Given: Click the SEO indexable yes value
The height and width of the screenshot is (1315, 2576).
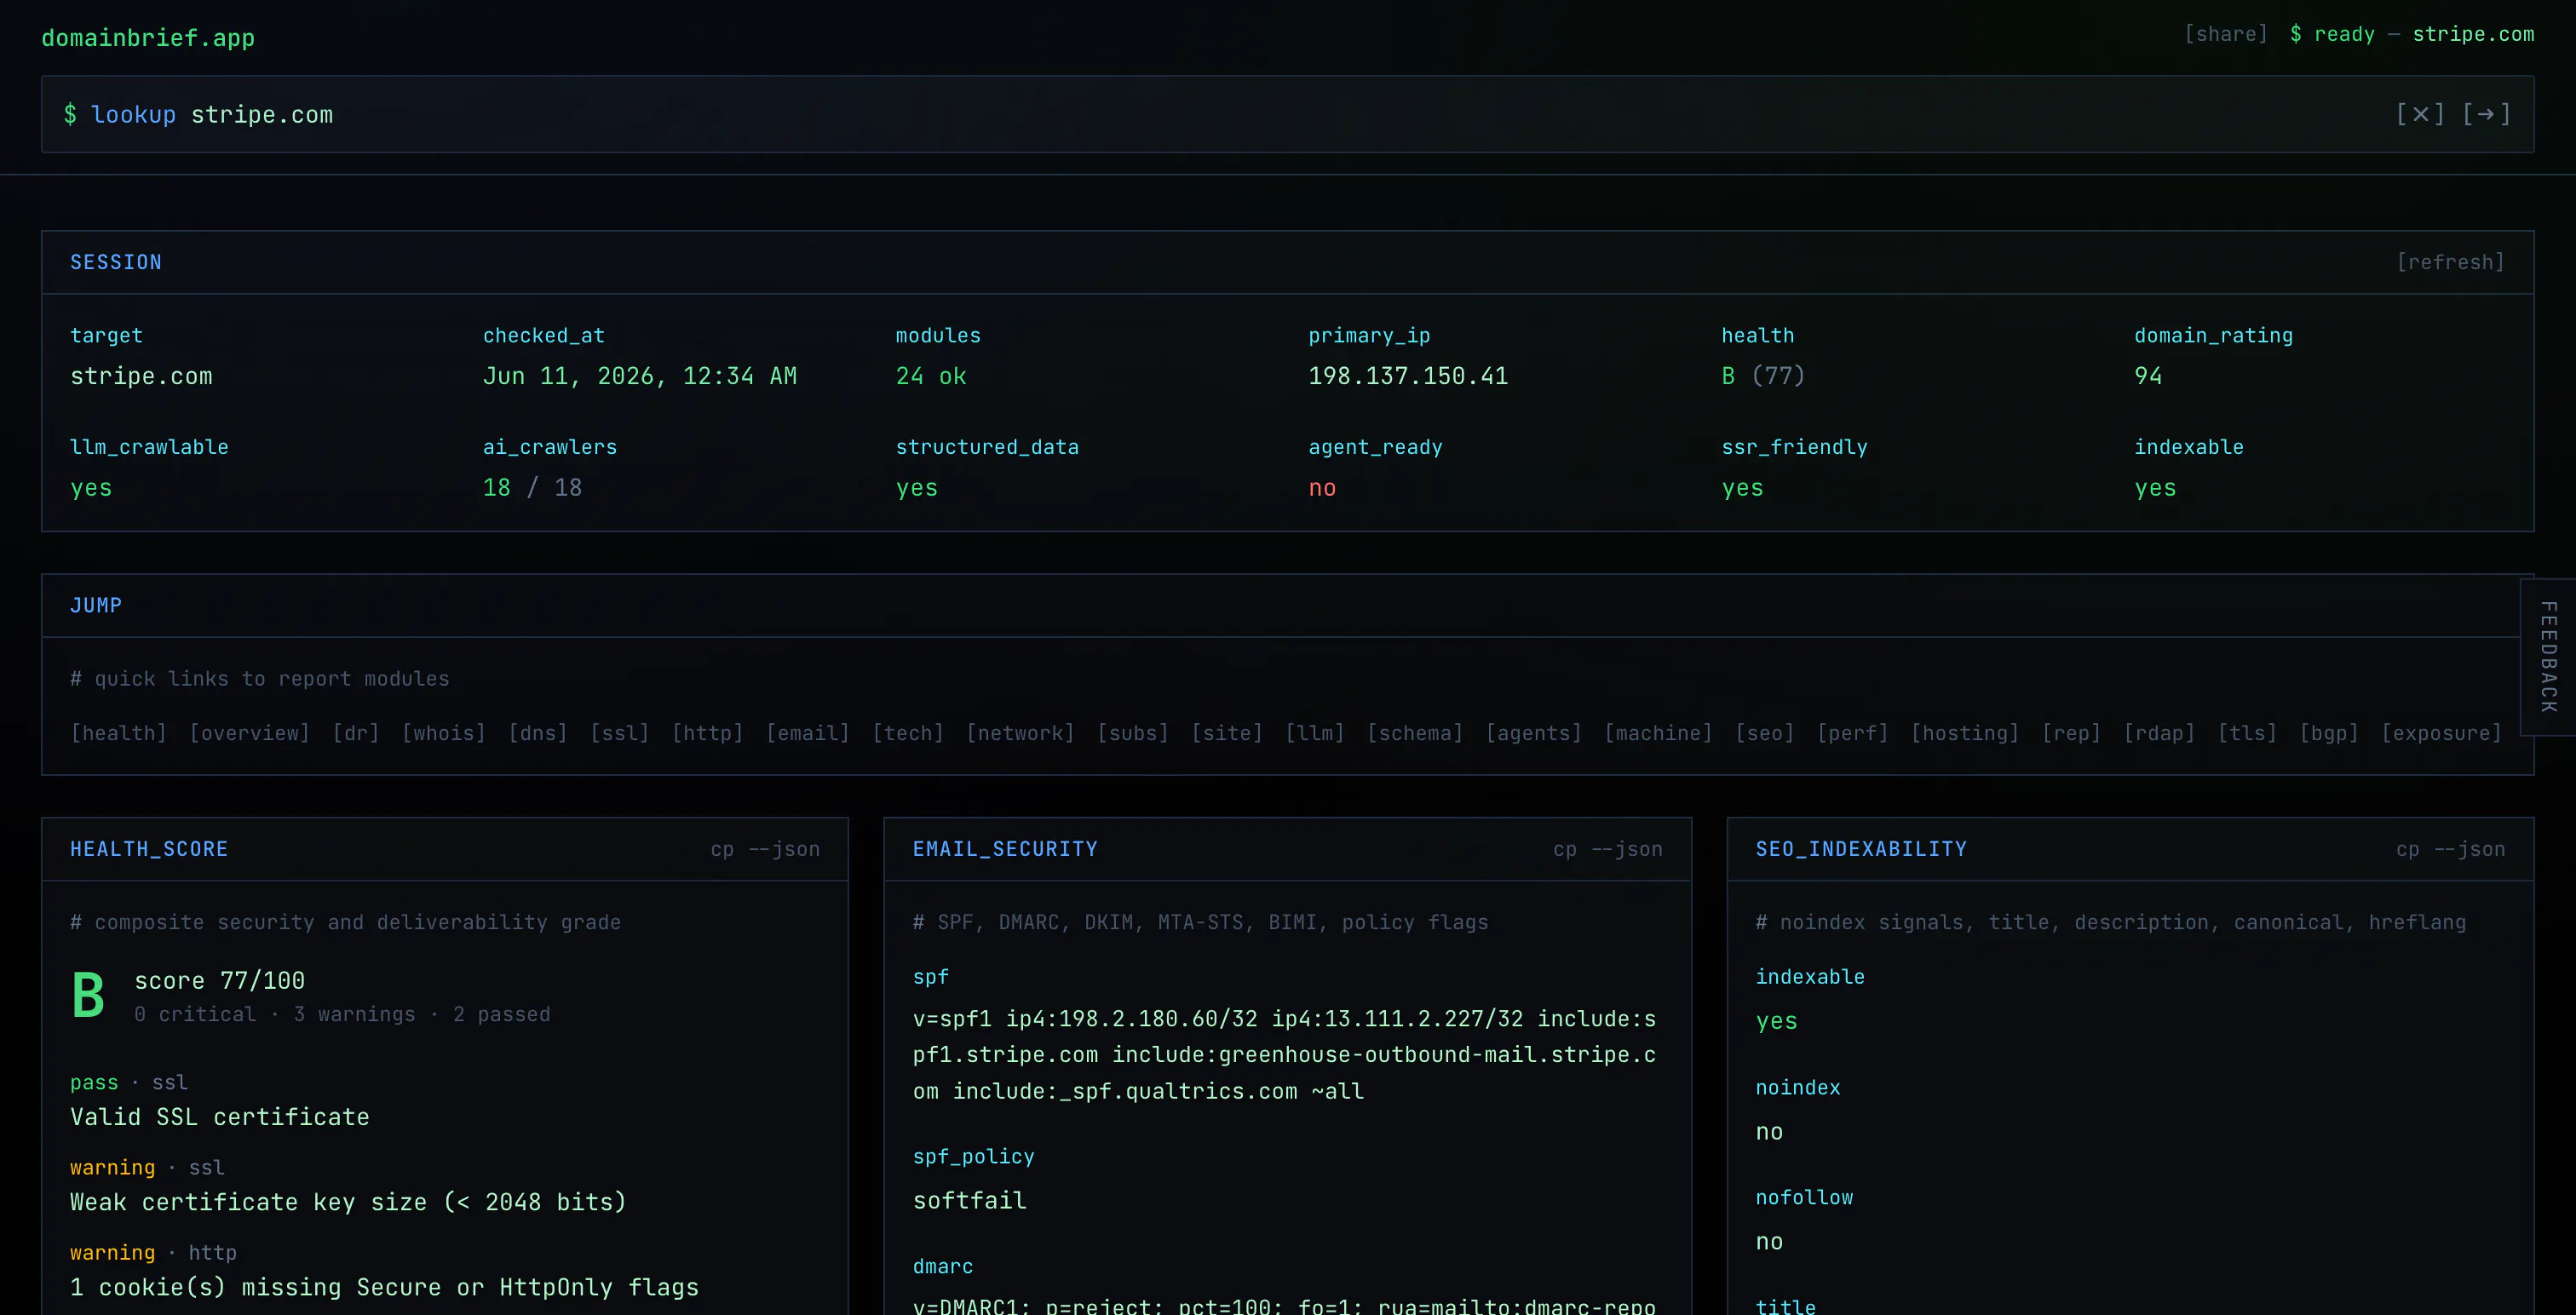Looking at the screenshot, I should 1776,1021.
